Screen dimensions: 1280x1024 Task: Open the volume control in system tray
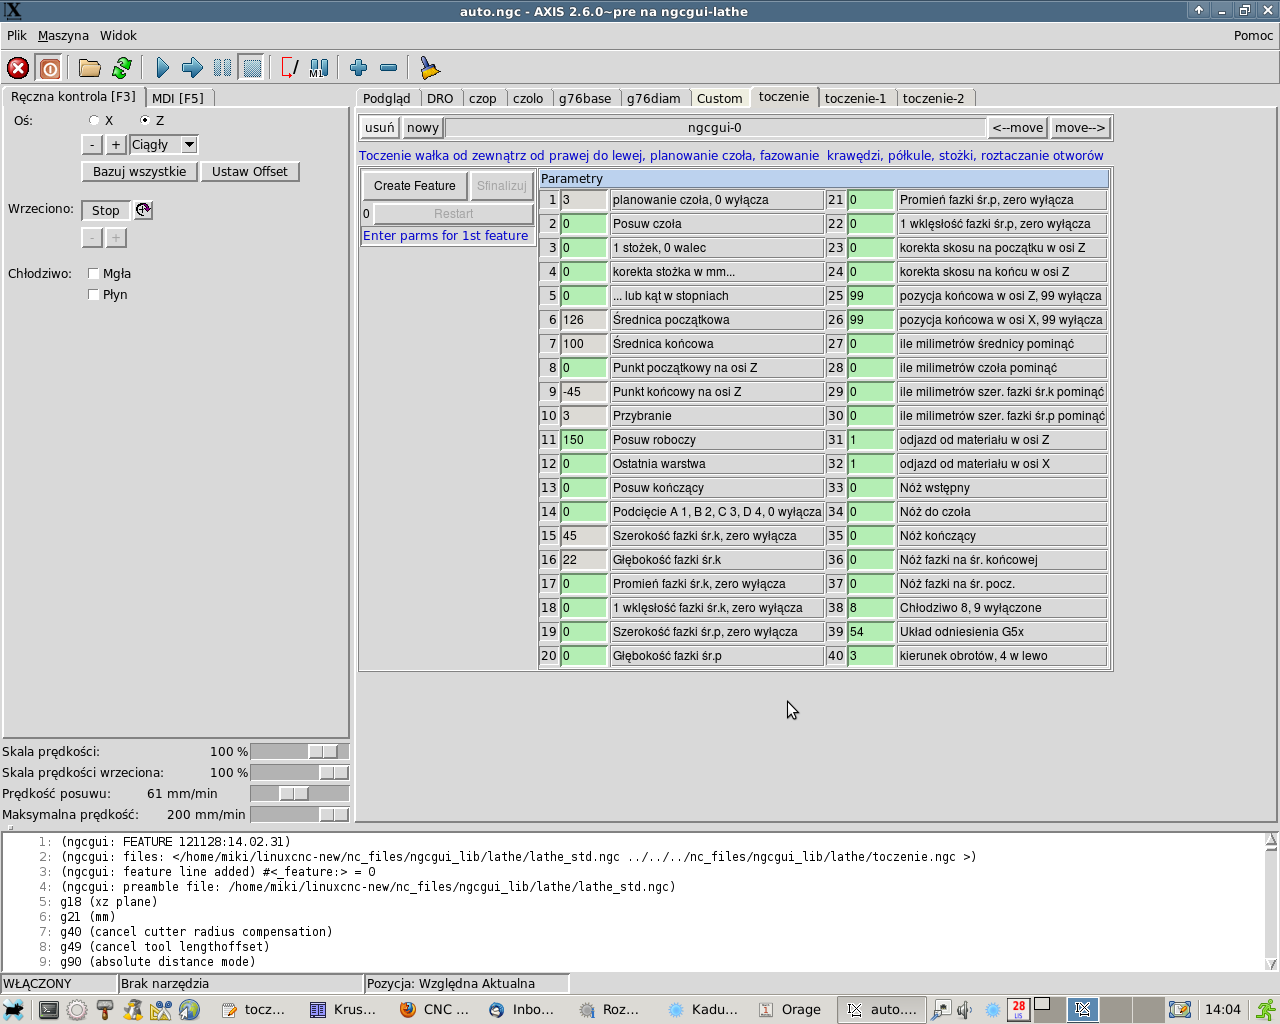[965, 1010]
